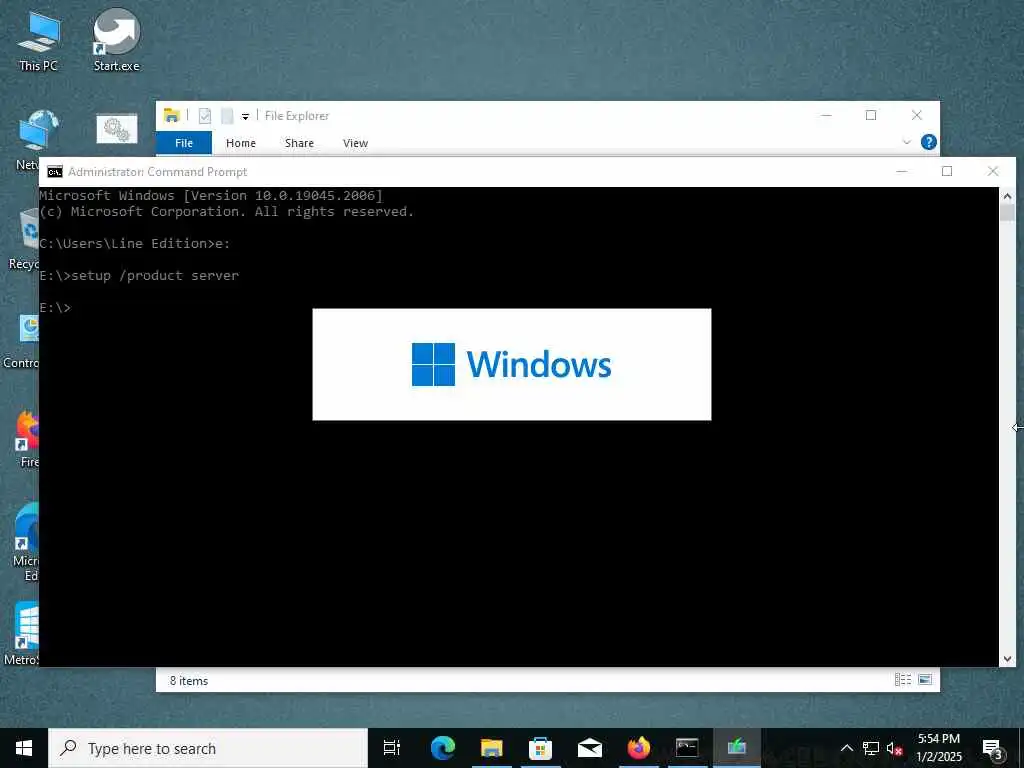Launch Firefox from the taskbar
The image size is (1024, 768).
point(639,748)
